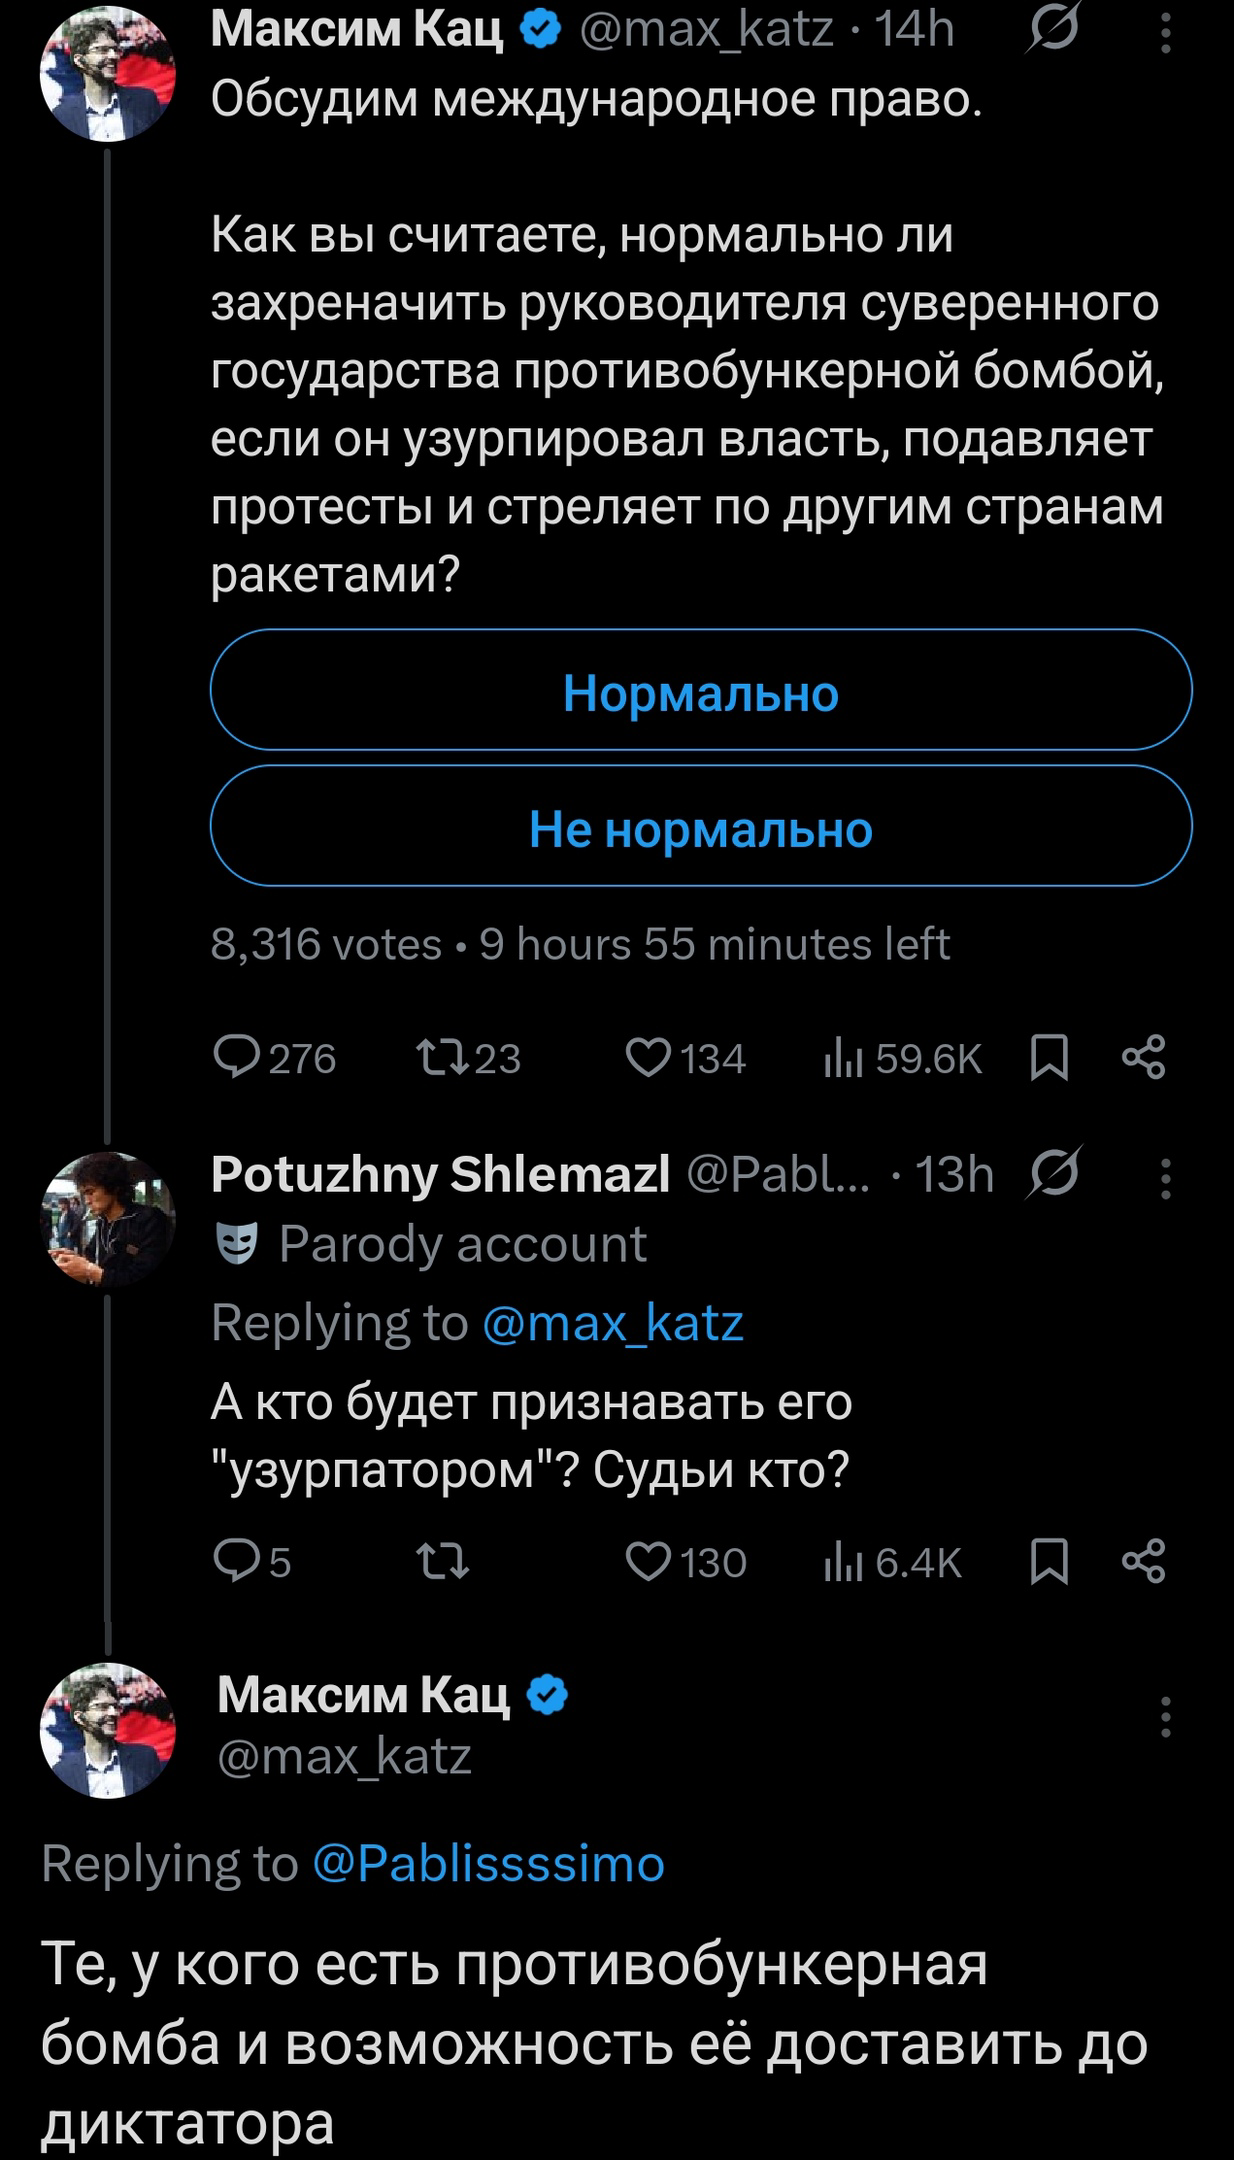Open Grok icon on the poll tweet

point(1054,32)
